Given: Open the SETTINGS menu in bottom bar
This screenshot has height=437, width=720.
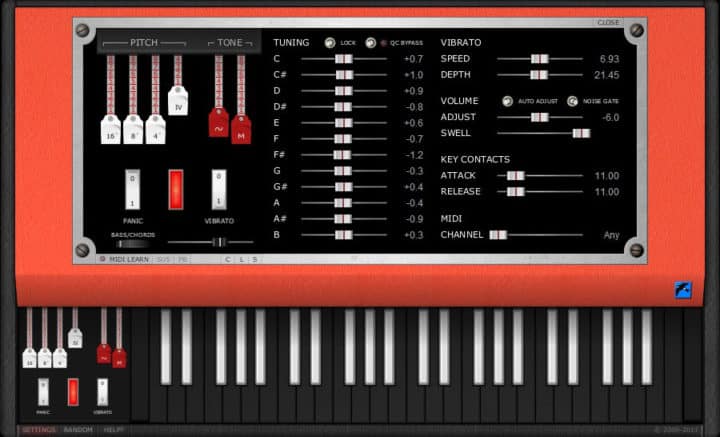Looking at the screenshot, I should [x=39, y=430].
